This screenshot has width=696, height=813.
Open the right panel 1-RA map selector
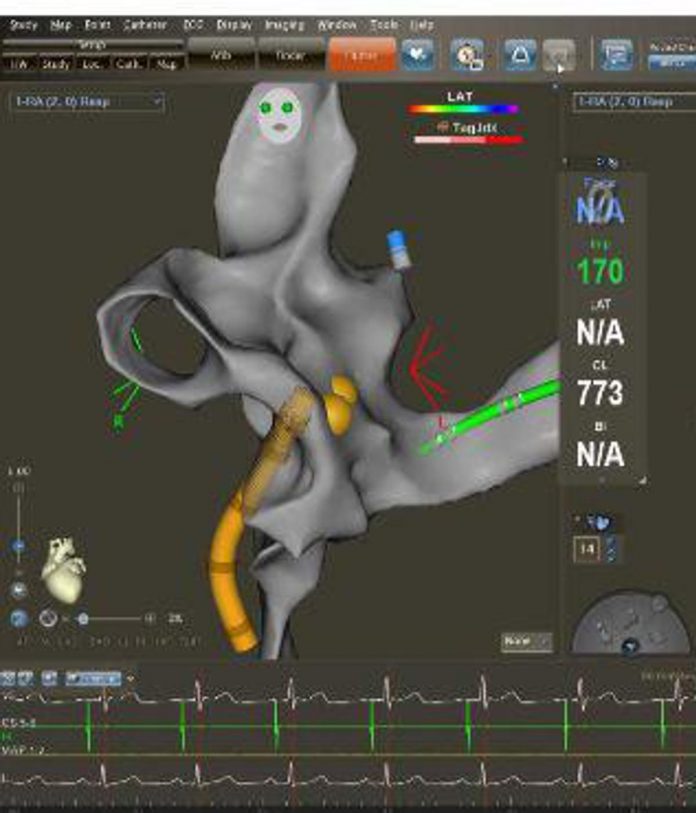[632, 102]
